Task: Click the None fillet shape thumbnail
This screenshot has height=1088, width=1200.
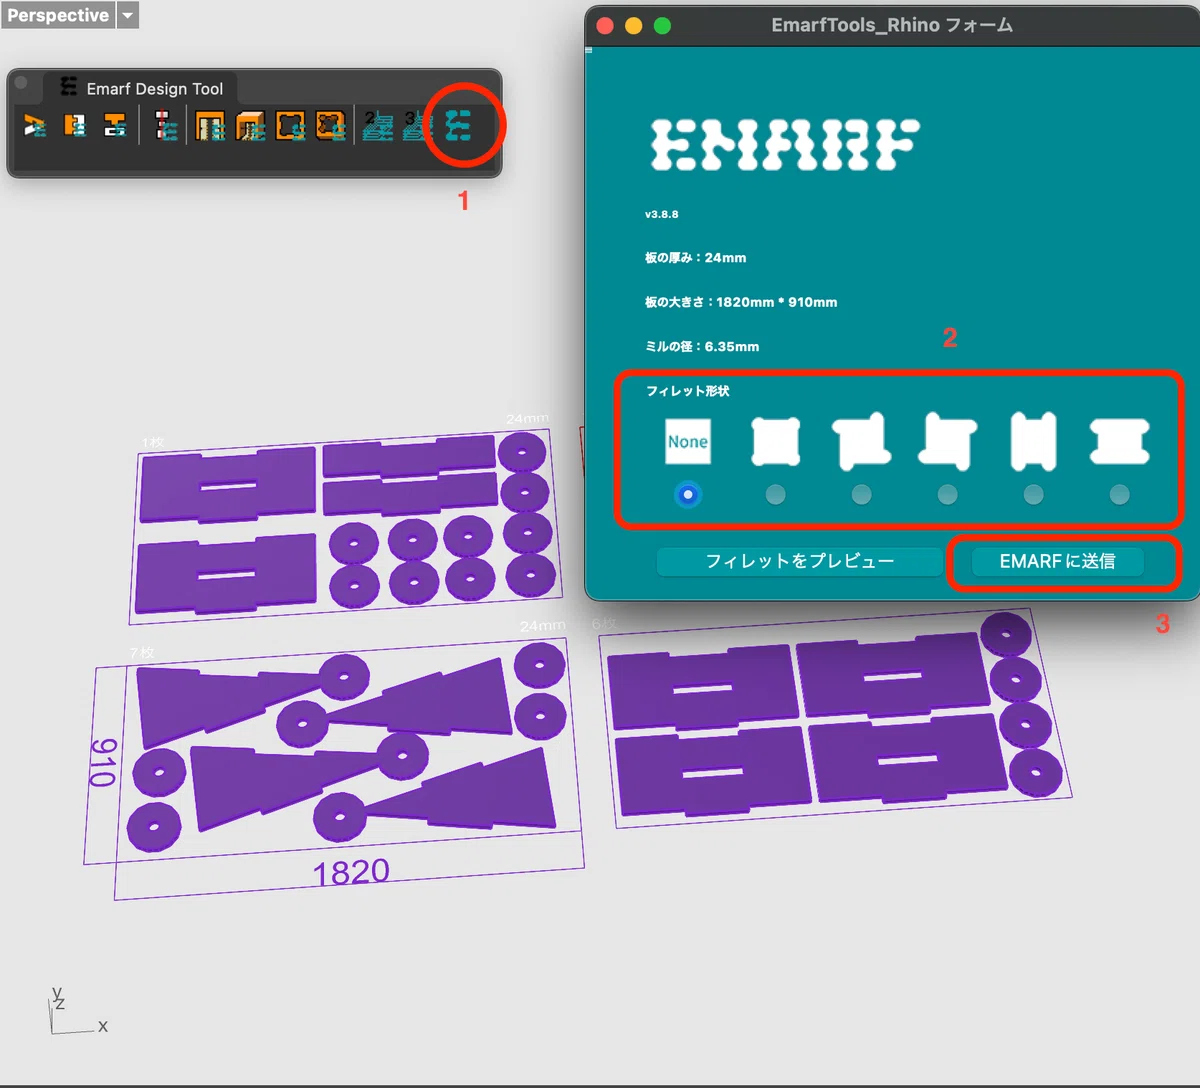Action: 688,441
